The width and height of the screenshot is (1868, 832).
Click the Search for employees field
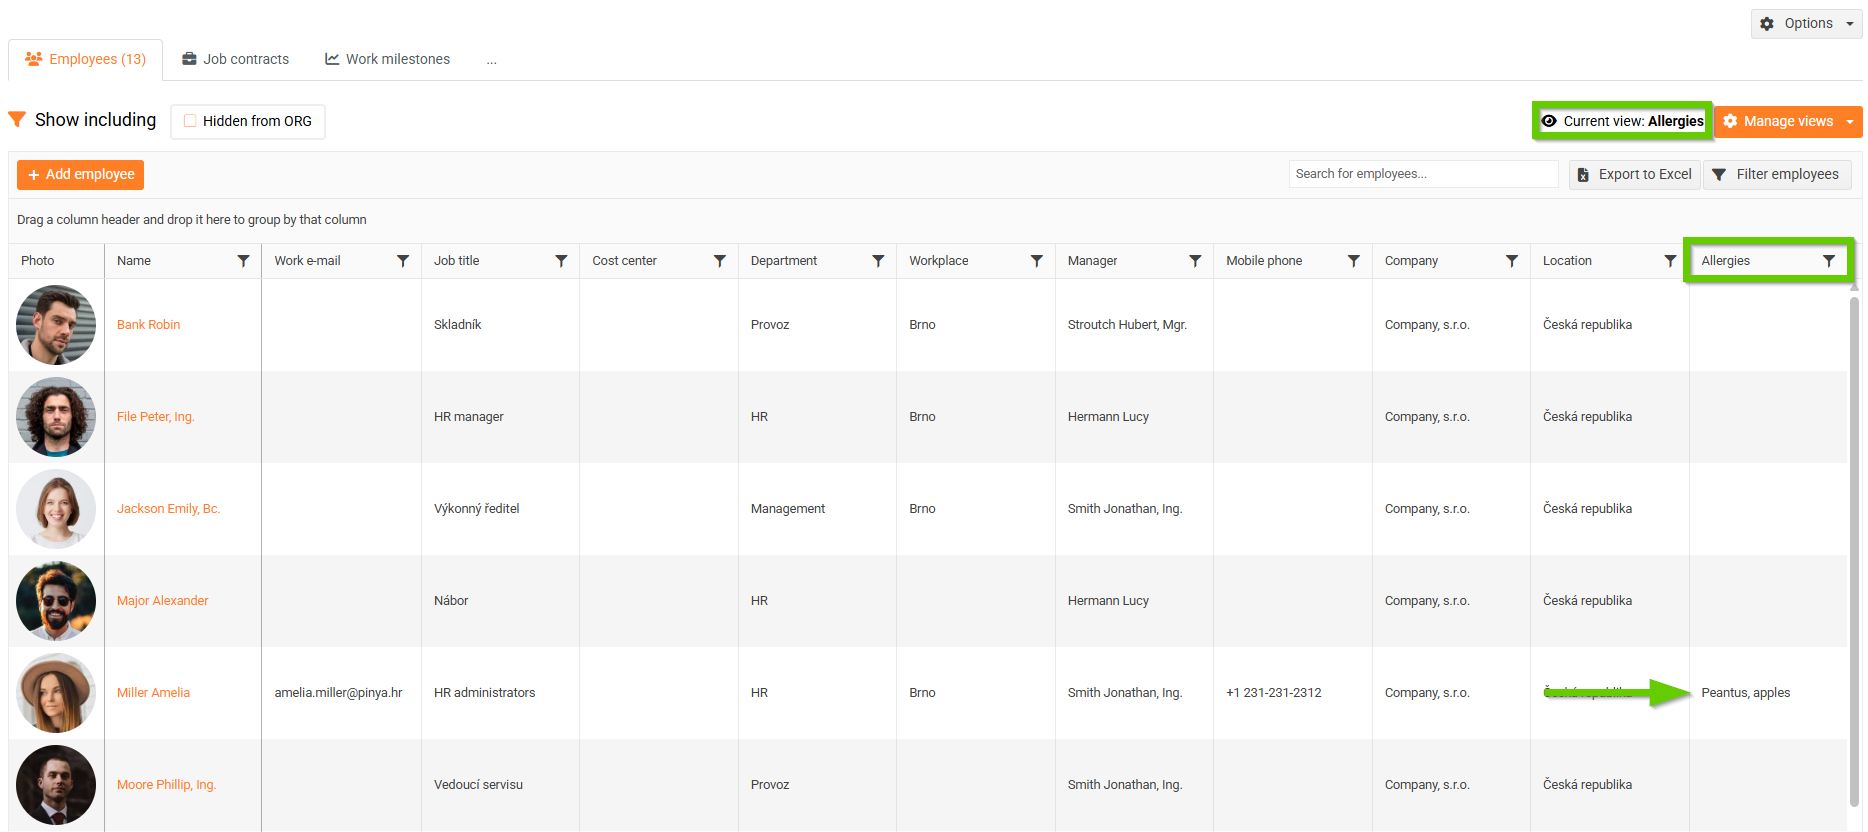[1422, 174]
